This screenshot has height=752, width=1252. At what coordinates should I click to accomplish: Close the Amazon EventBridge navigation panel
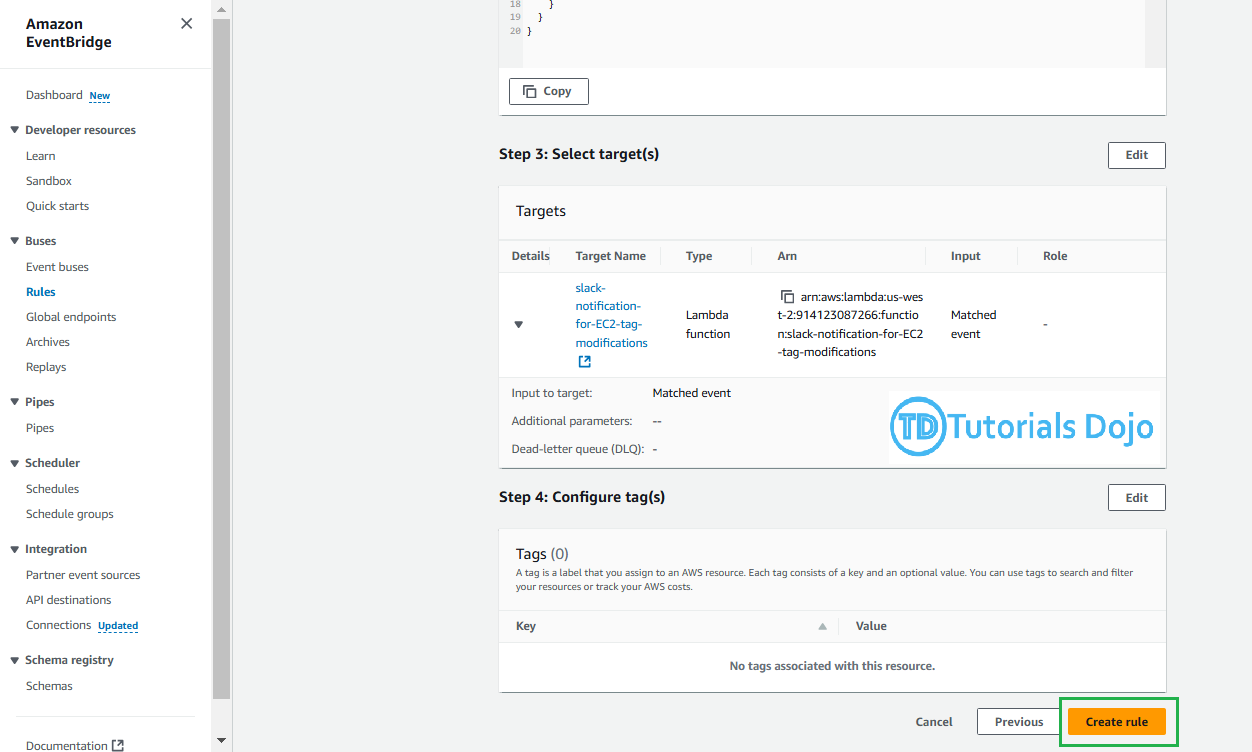click(x=186, y=24)
